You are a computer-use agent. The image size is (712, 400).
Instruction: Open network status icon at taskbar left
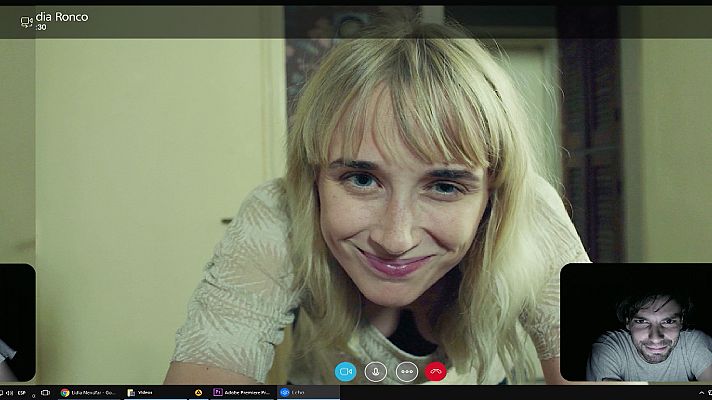(x=1, y=393)
